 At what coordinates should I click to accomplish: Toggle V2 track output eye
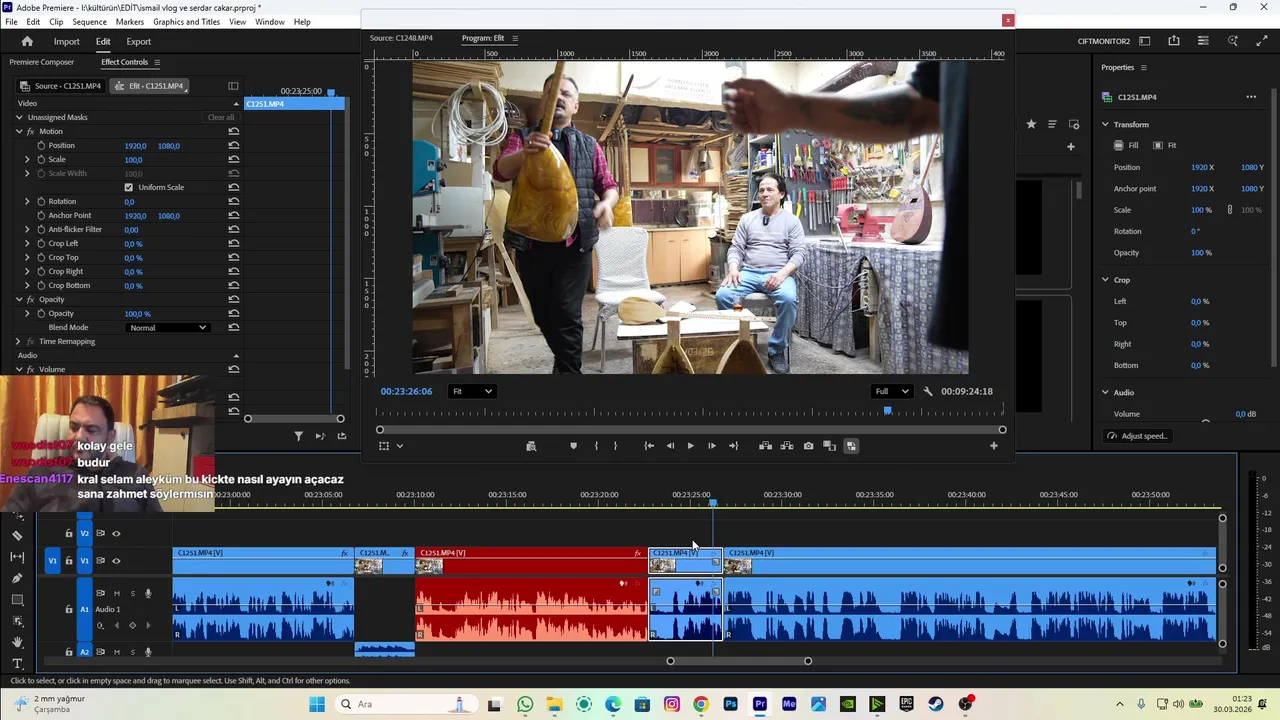[116, 534]
